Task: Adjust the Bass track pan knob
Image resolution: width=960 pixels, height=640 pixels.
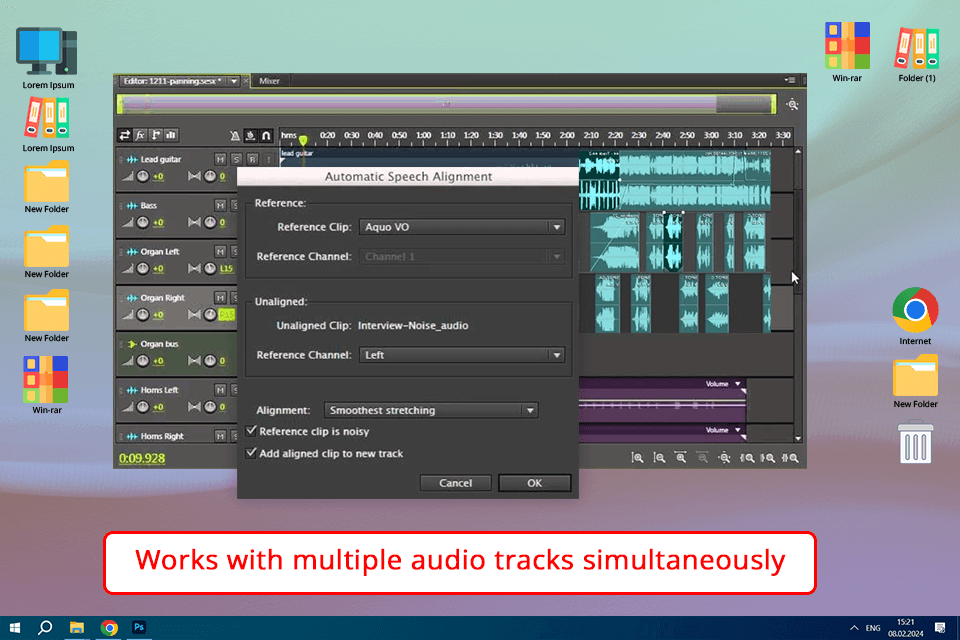Action: click(210, 222)
